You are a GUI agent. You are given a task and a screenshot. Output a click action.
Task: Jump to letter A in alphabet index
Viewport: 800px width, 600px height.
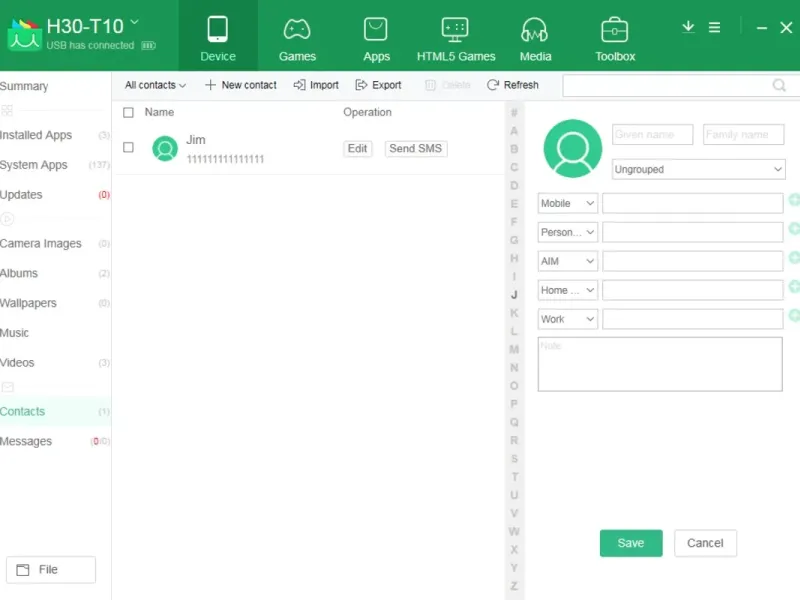tap(514, 131)
